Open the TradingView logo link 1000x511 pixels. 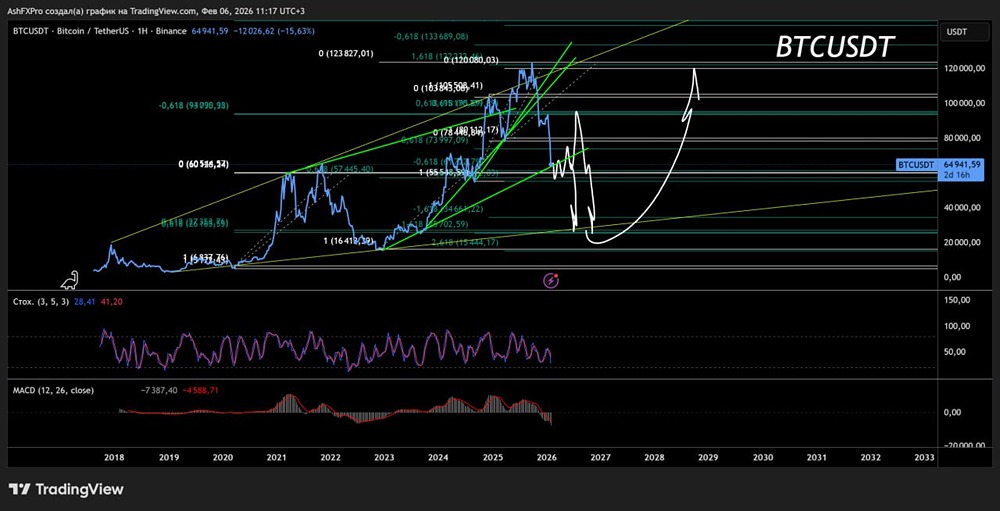[66, 489]
